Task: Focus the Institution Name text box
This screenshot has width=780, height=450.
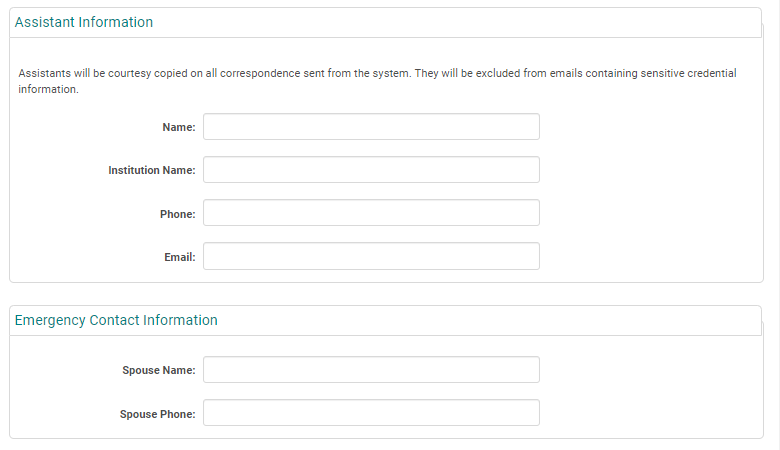Action: click(x=371, y=170)
